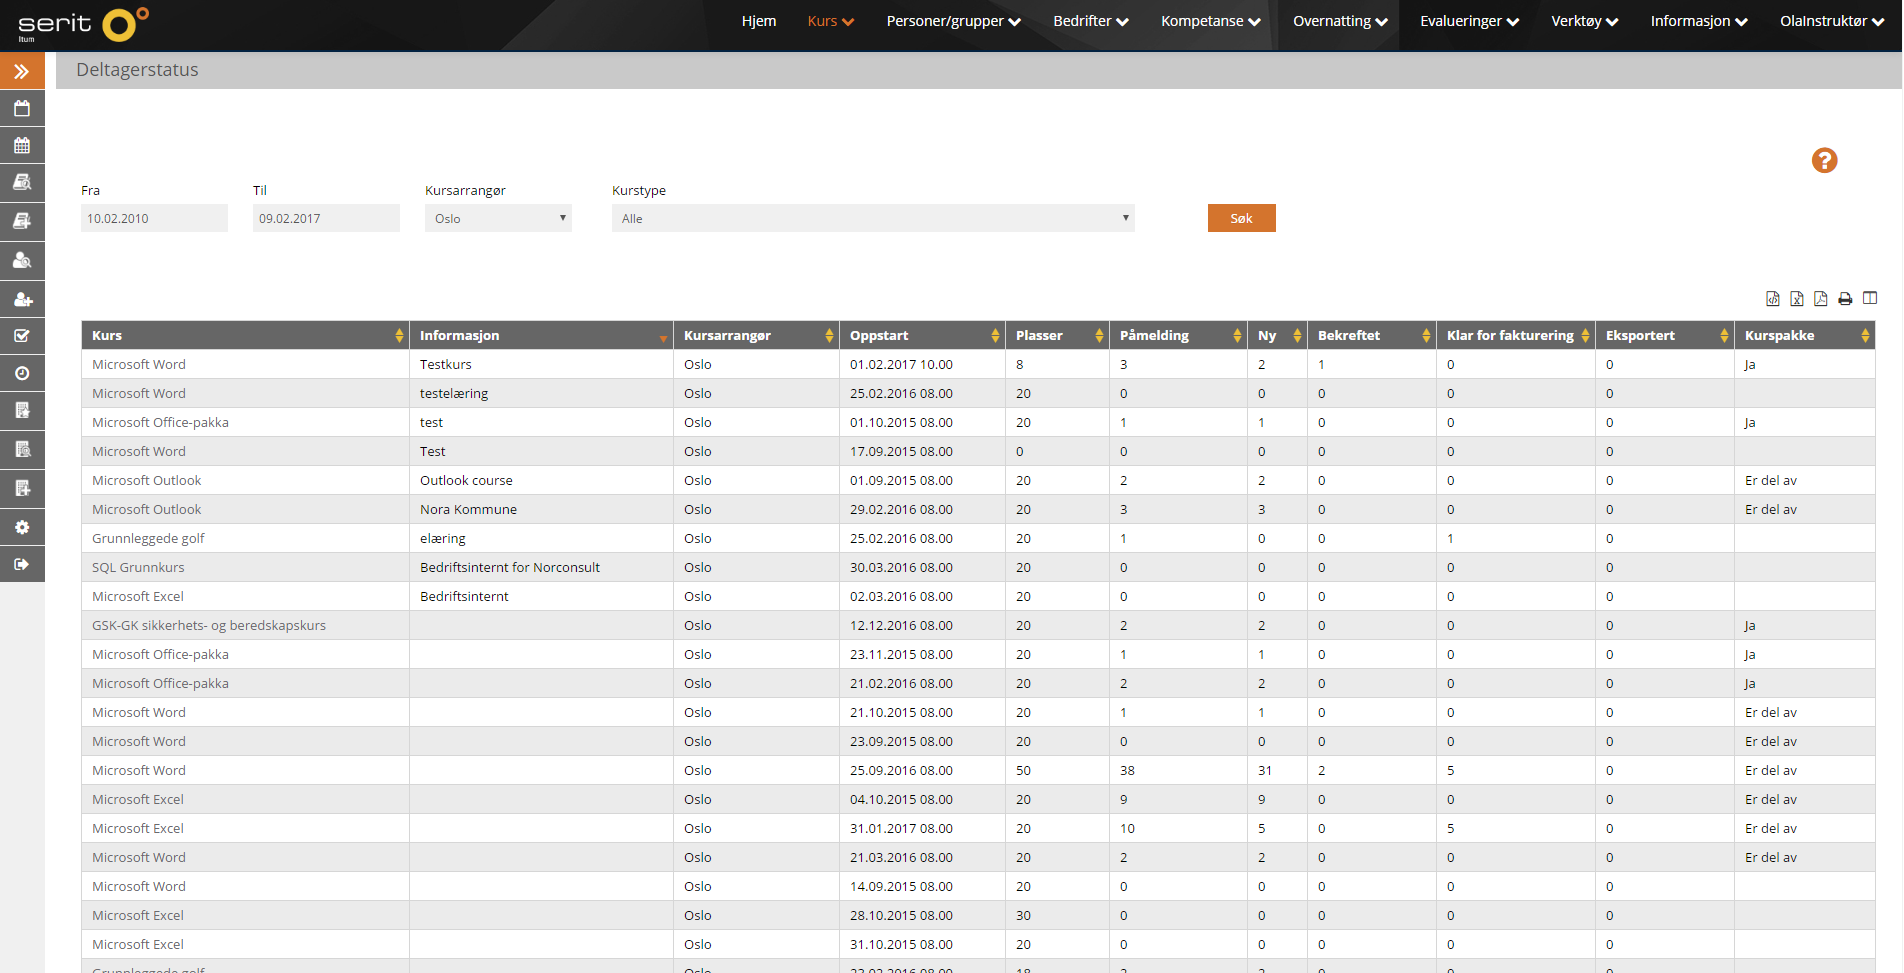Image resolution: width=1904 pixels, height=973 pixels.
Task: Open Microsoft Outlook course for Nora Kommune
Action: 147,509
